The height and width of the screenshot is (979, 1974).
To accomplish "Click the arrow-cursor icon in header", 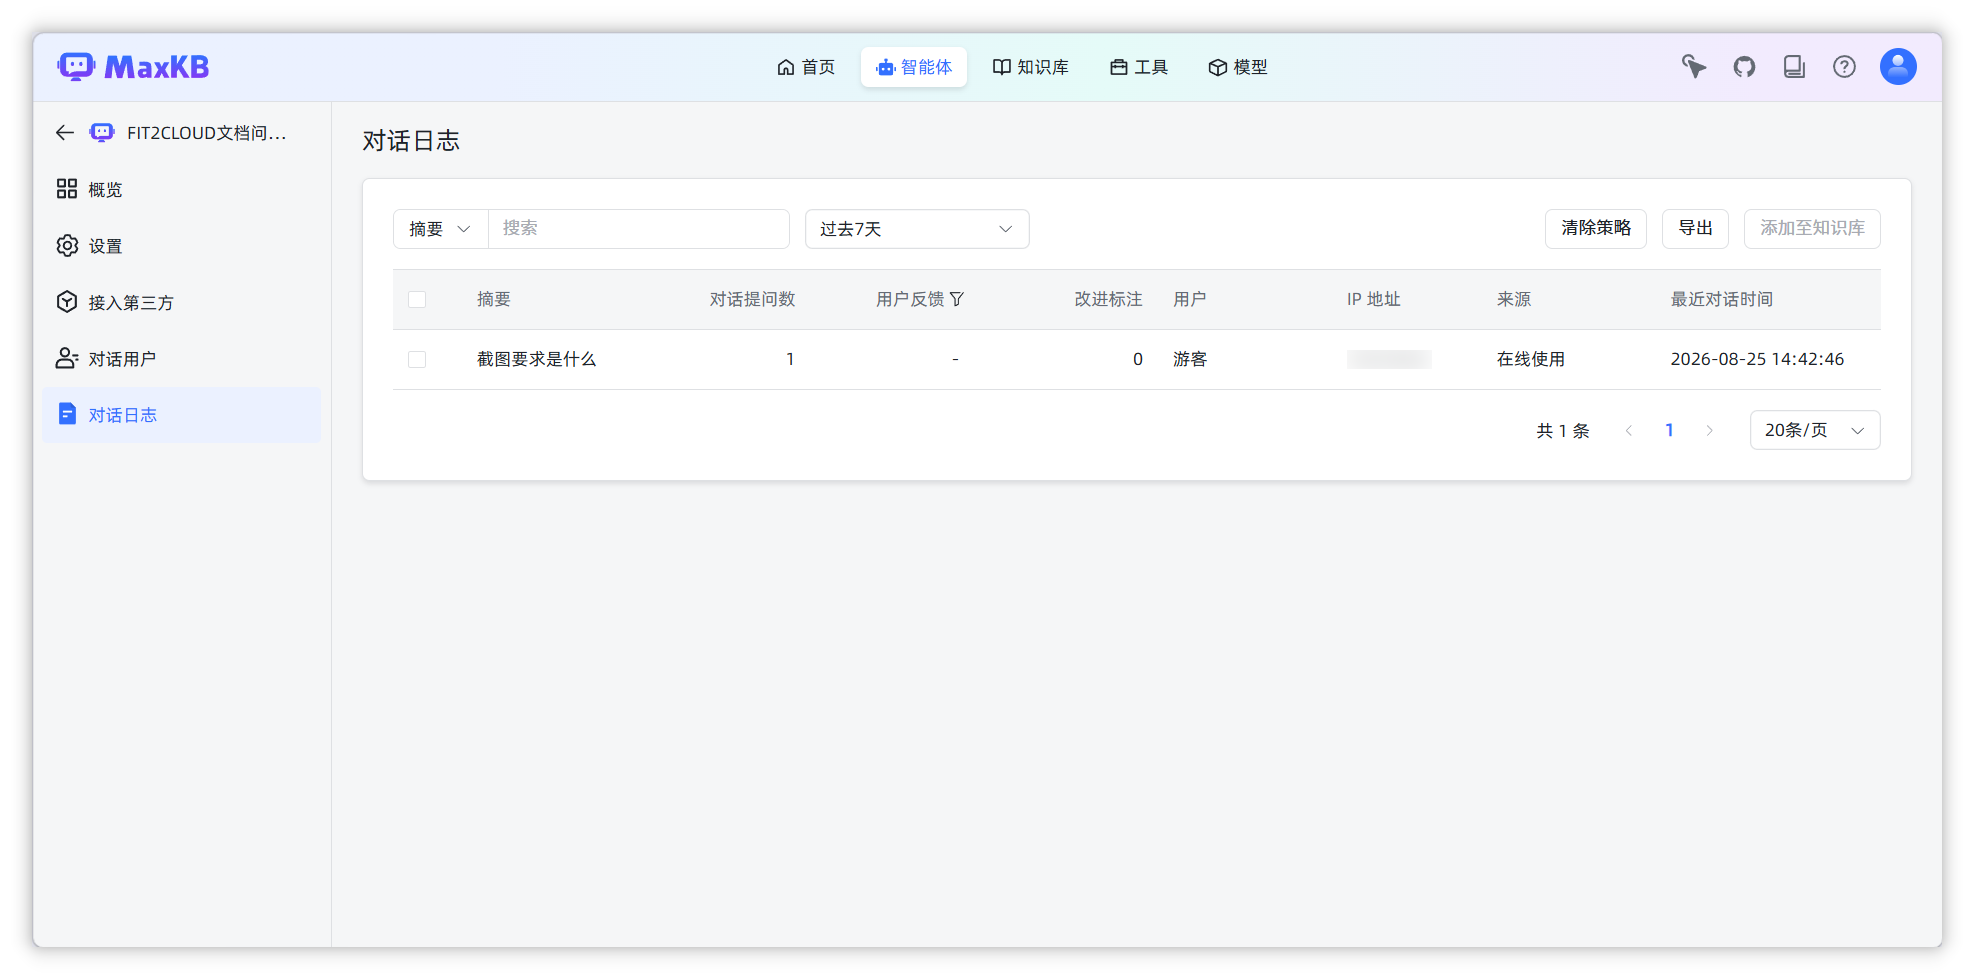I will coord(1694,67).
